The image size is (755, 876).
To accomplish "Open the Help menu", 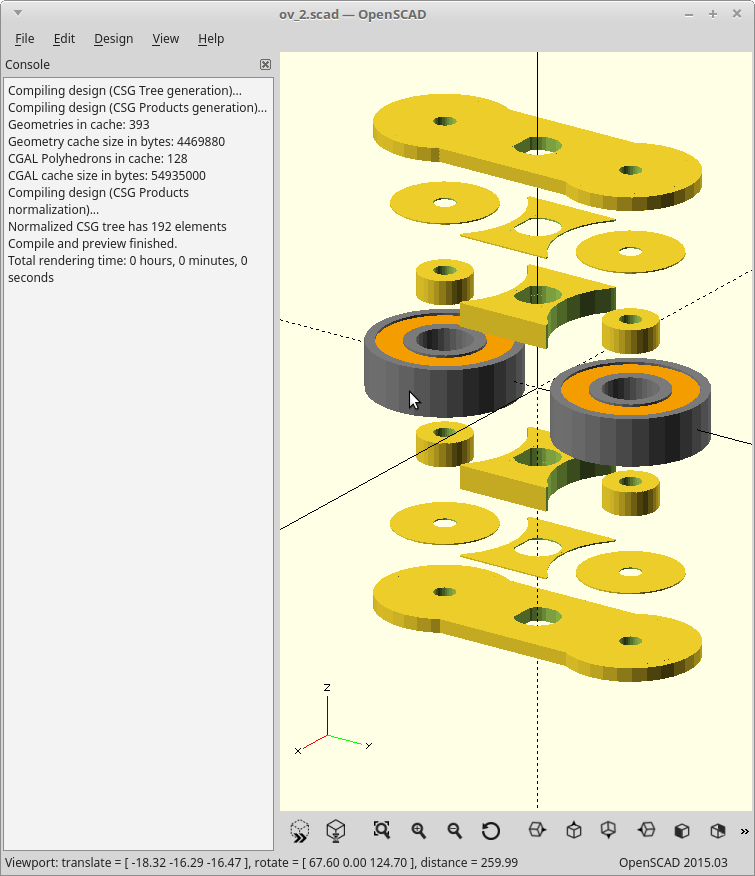I will click(x=210, y=38).
